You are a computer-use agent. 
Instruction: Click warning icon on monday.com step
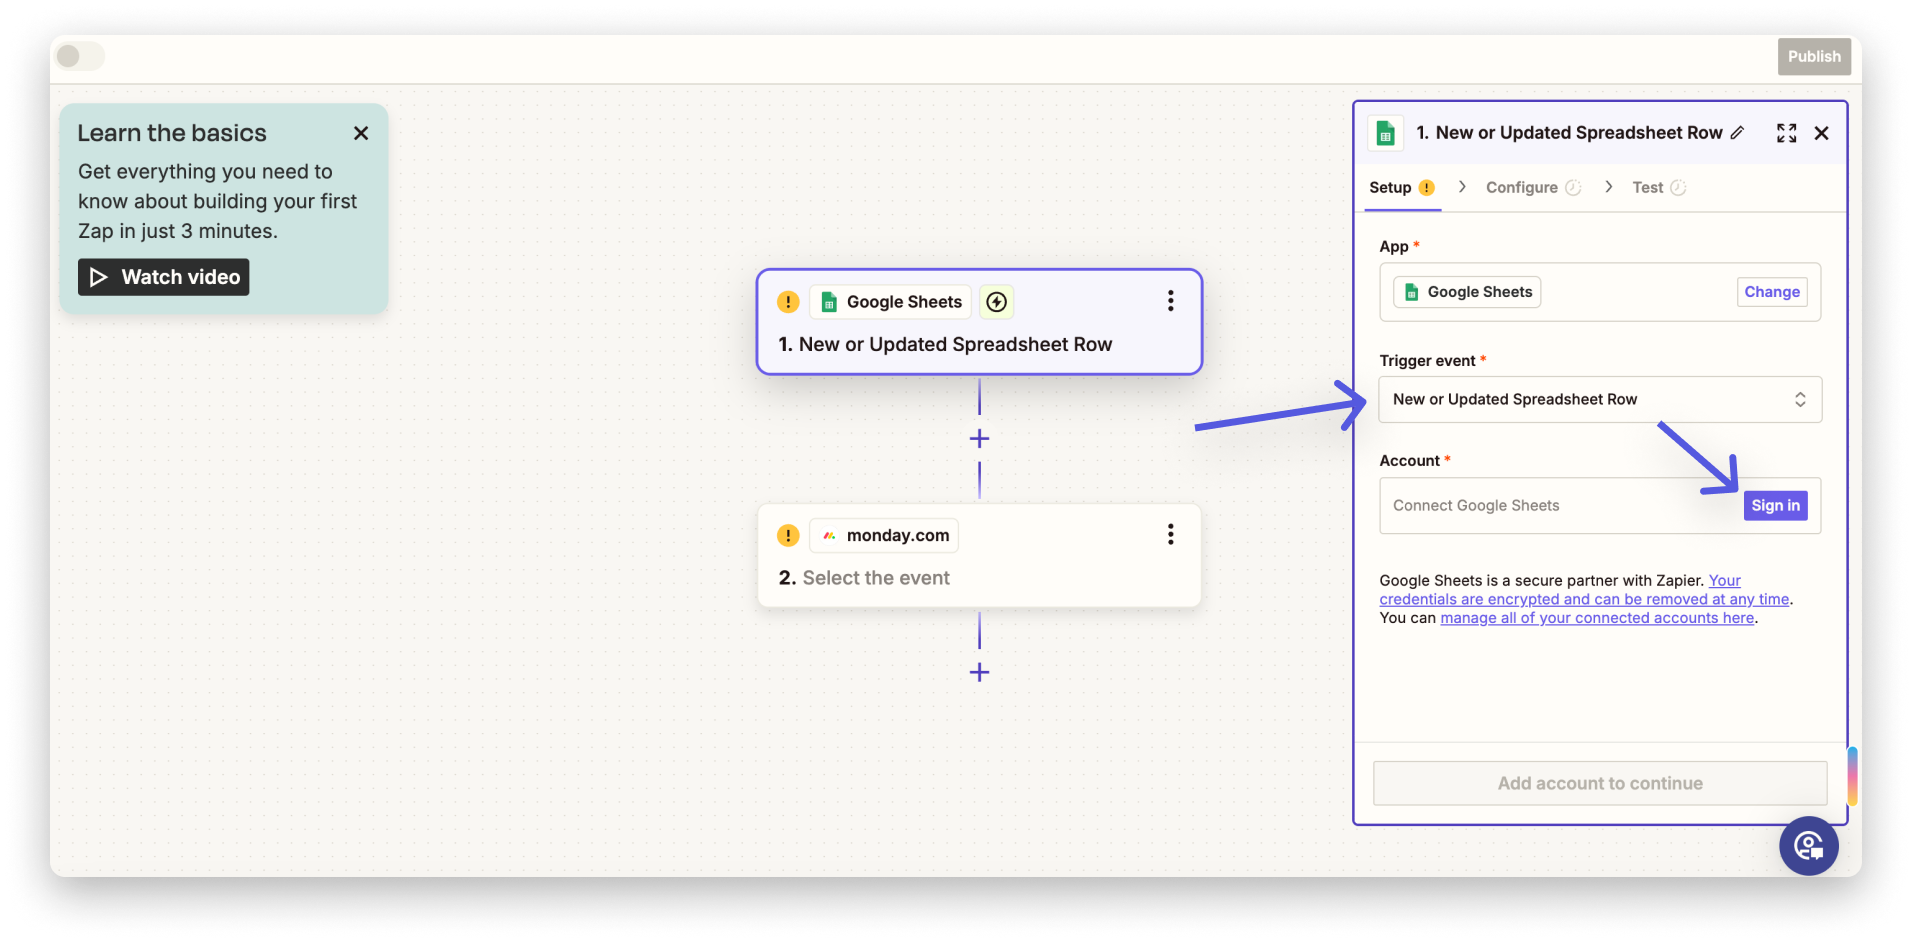coord(788,536)
